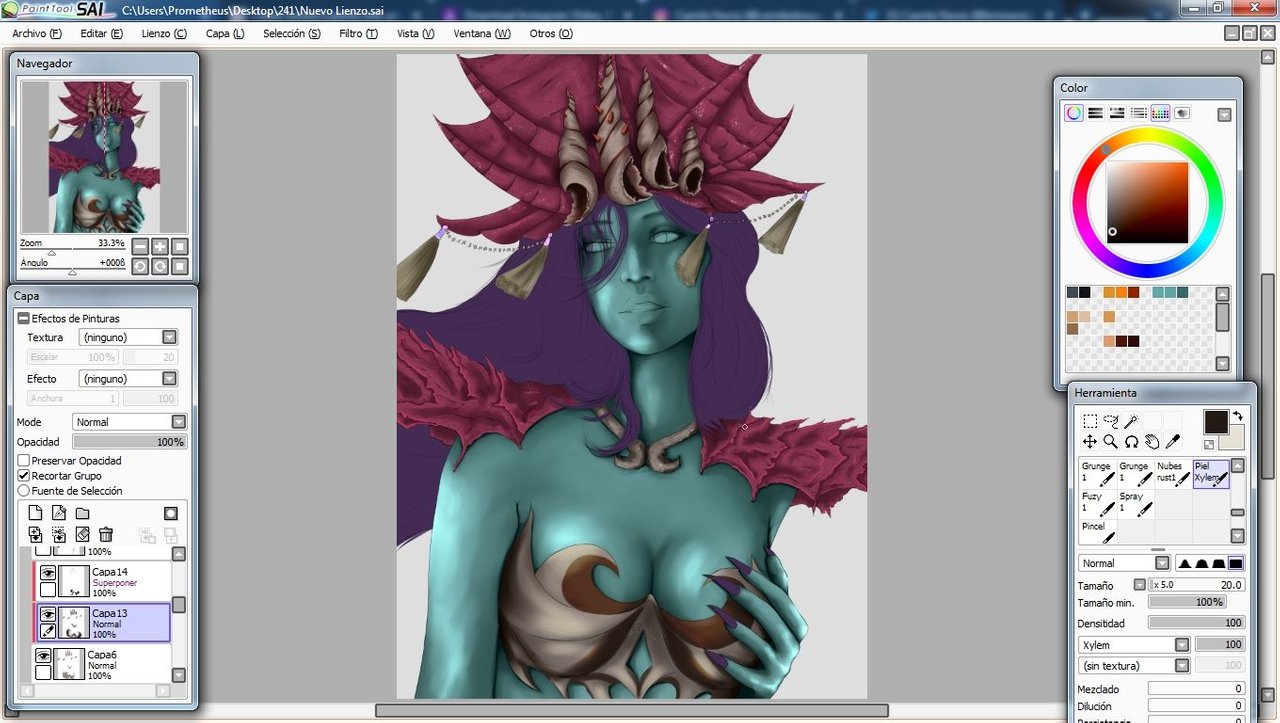Click the clear layer eraser icon
The width and height of the screenshot is (1280, 723).
tap(82, 534)
